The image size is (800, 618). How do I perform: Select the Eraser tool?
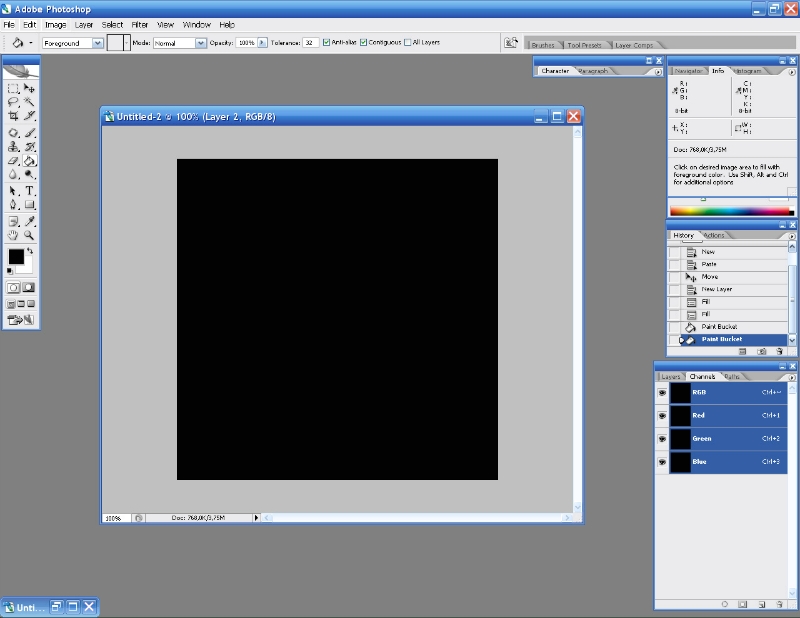point(14,160)
